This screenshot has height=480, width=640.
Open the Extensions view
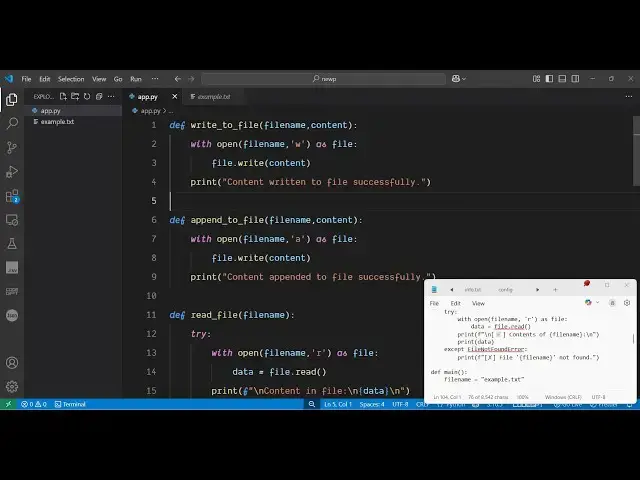click(x=12, y=196)
